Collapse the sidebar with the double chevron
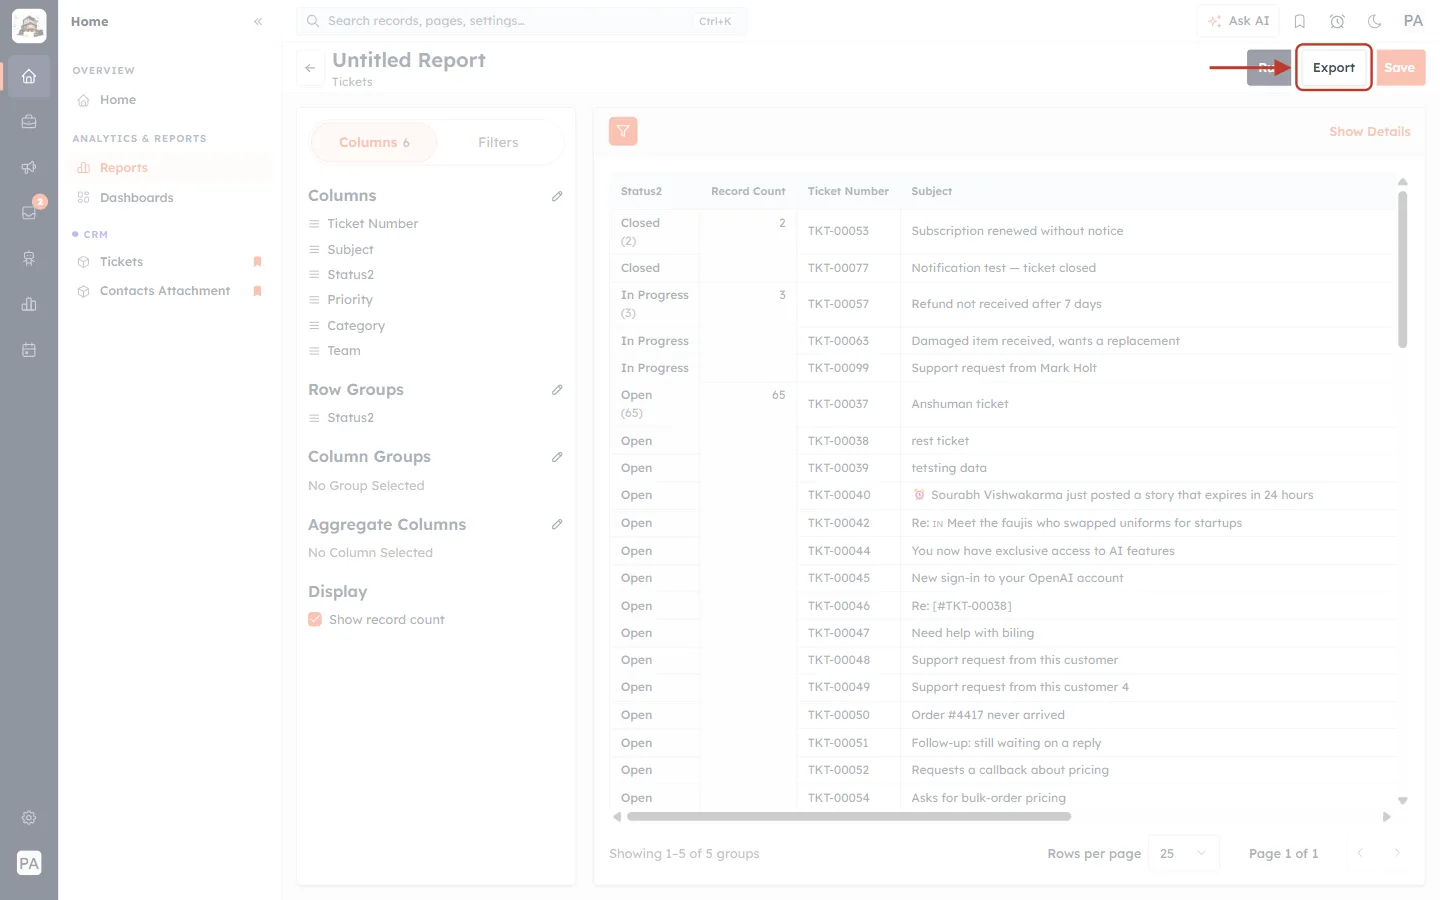Viewport: 1440px width, 900px height. [x=258, y=21]
